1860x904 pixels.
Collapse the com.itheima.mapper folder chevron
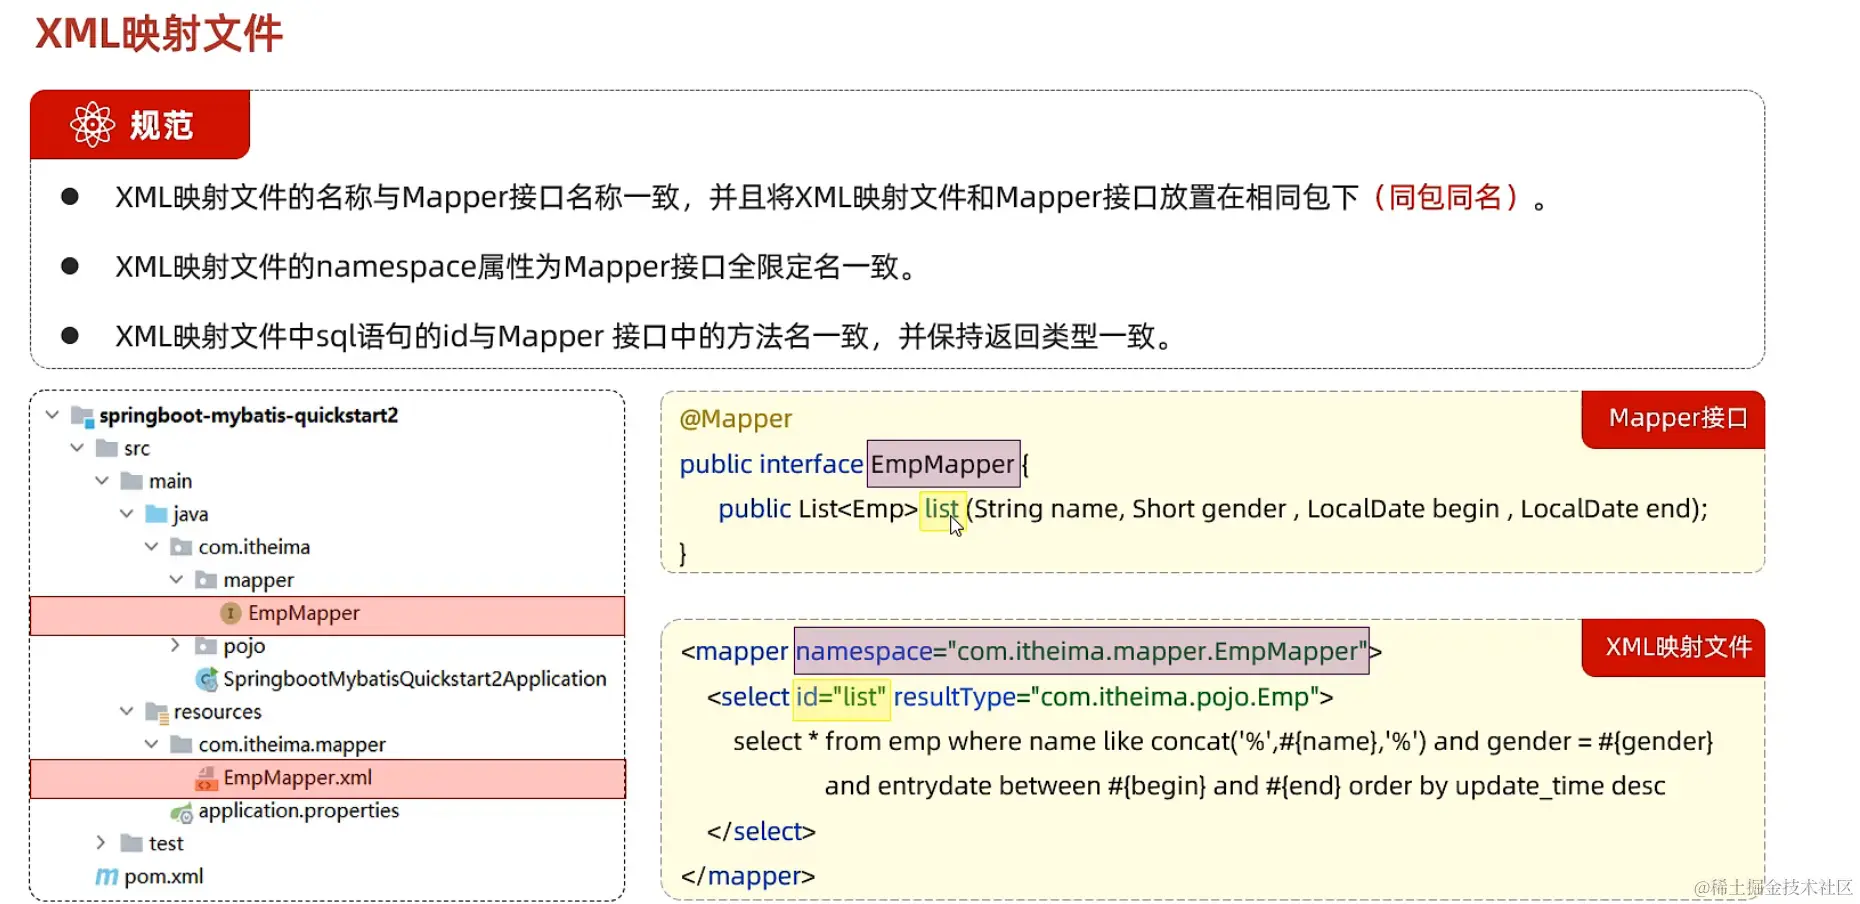coord(151,744)
